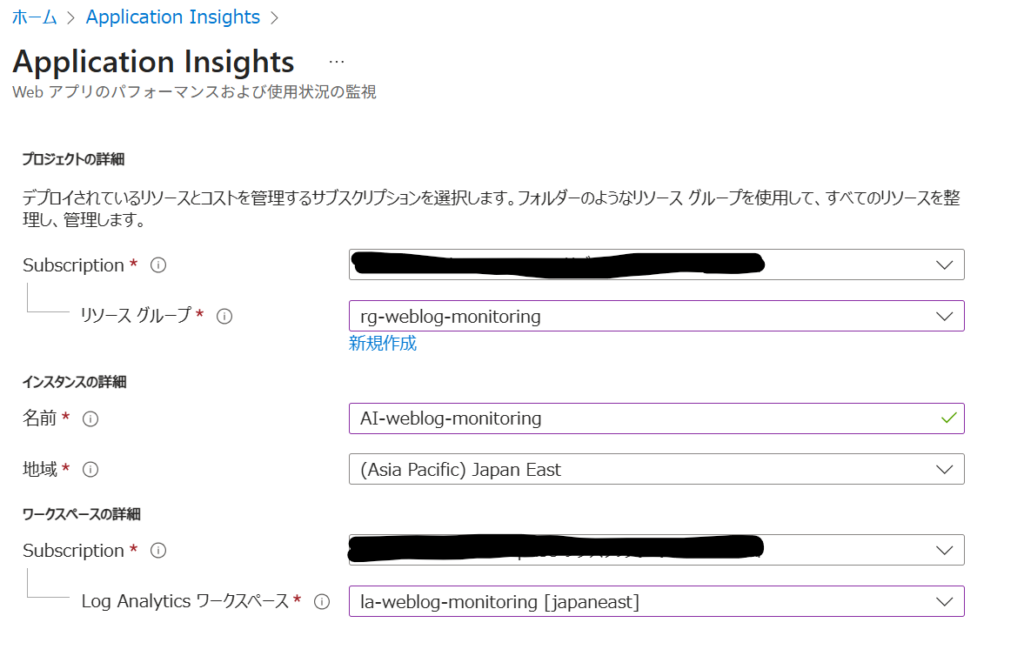
Task: Click the info icon next to リソース グループ
Action: pyautogui.click(x=225, y=316)
